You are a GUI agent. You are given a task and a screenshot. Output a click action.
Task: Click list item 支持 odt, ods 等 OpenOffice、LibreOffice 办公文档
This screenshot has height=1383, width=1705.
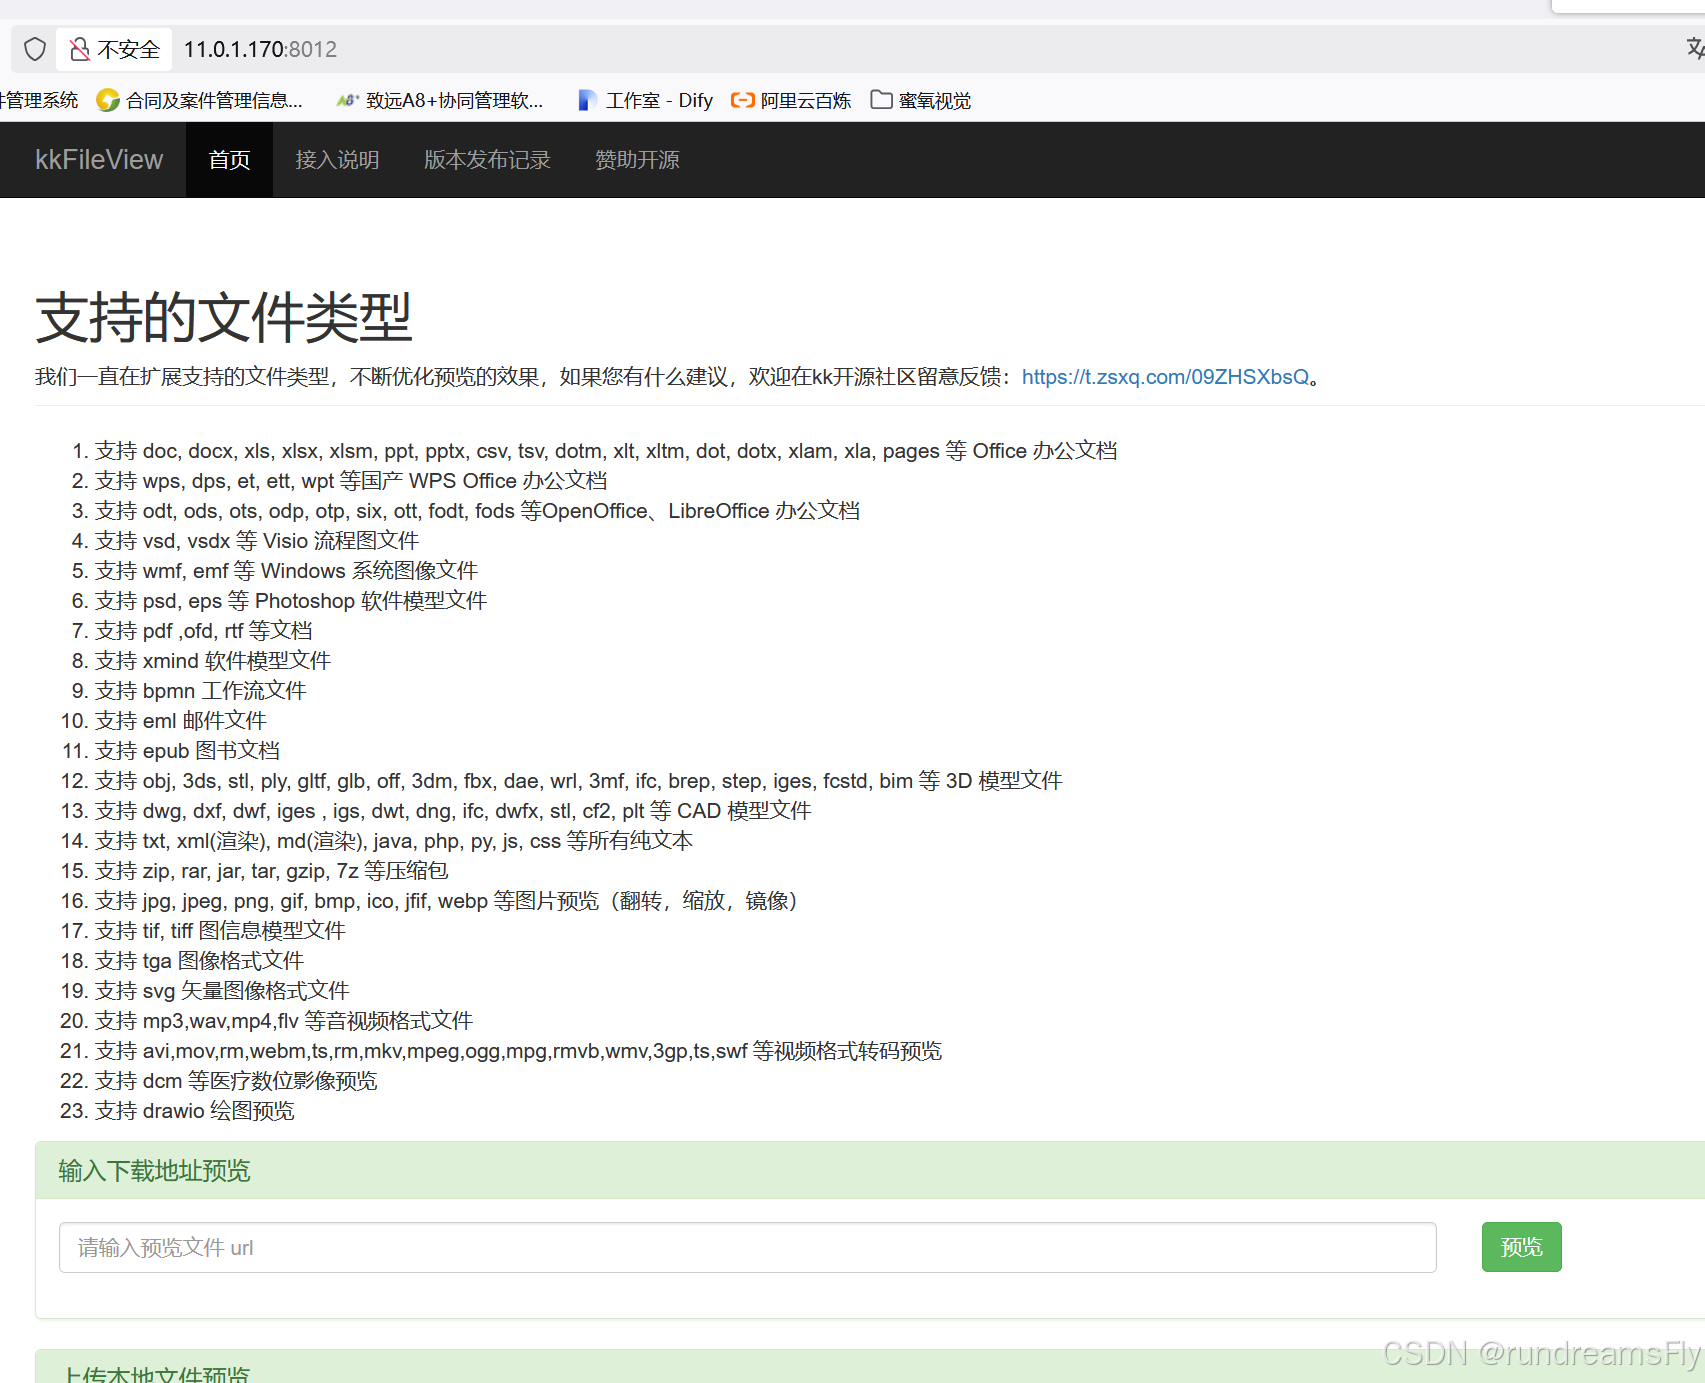pos(477,511)
